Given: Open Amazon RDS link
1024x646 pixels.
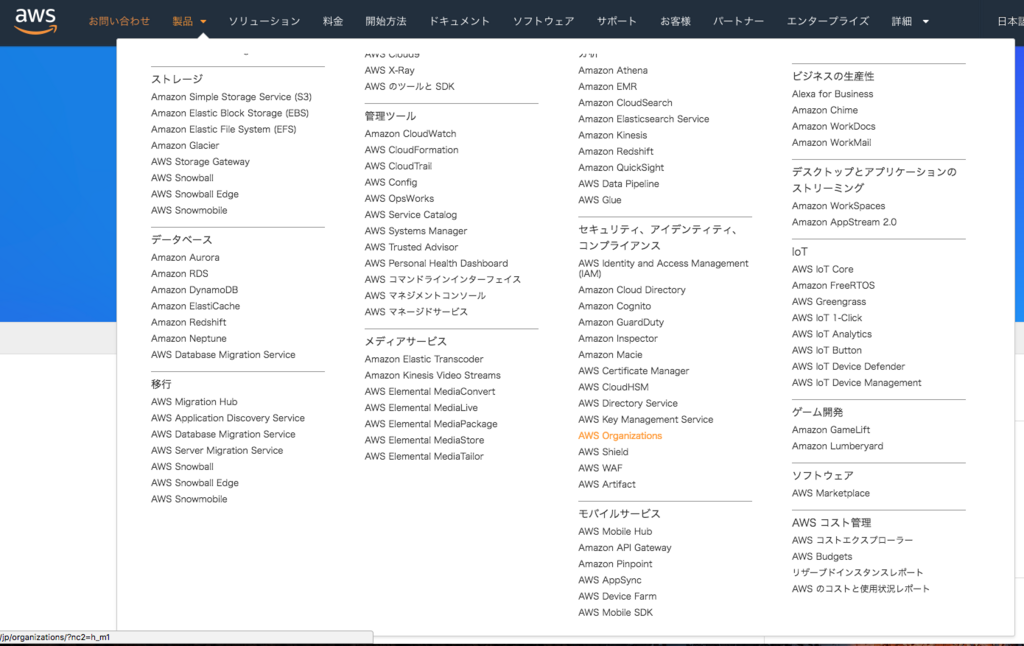Looking at the screenshot, I should pos(180,274).
